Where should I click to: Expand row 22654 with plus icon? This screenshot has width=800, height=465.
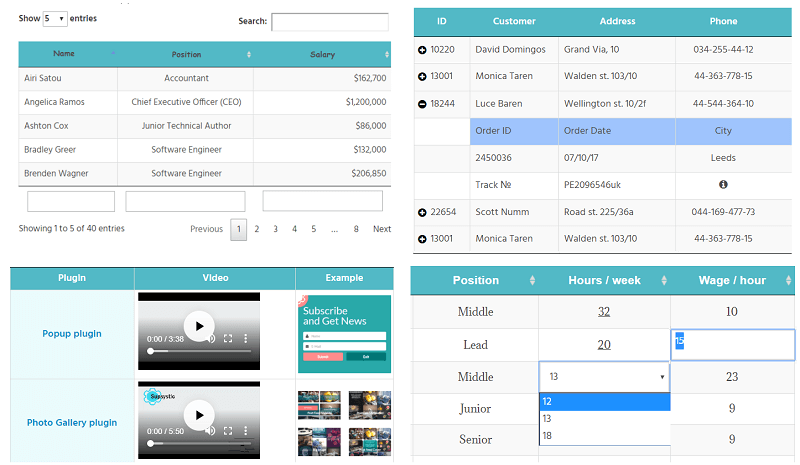(422, 212)
